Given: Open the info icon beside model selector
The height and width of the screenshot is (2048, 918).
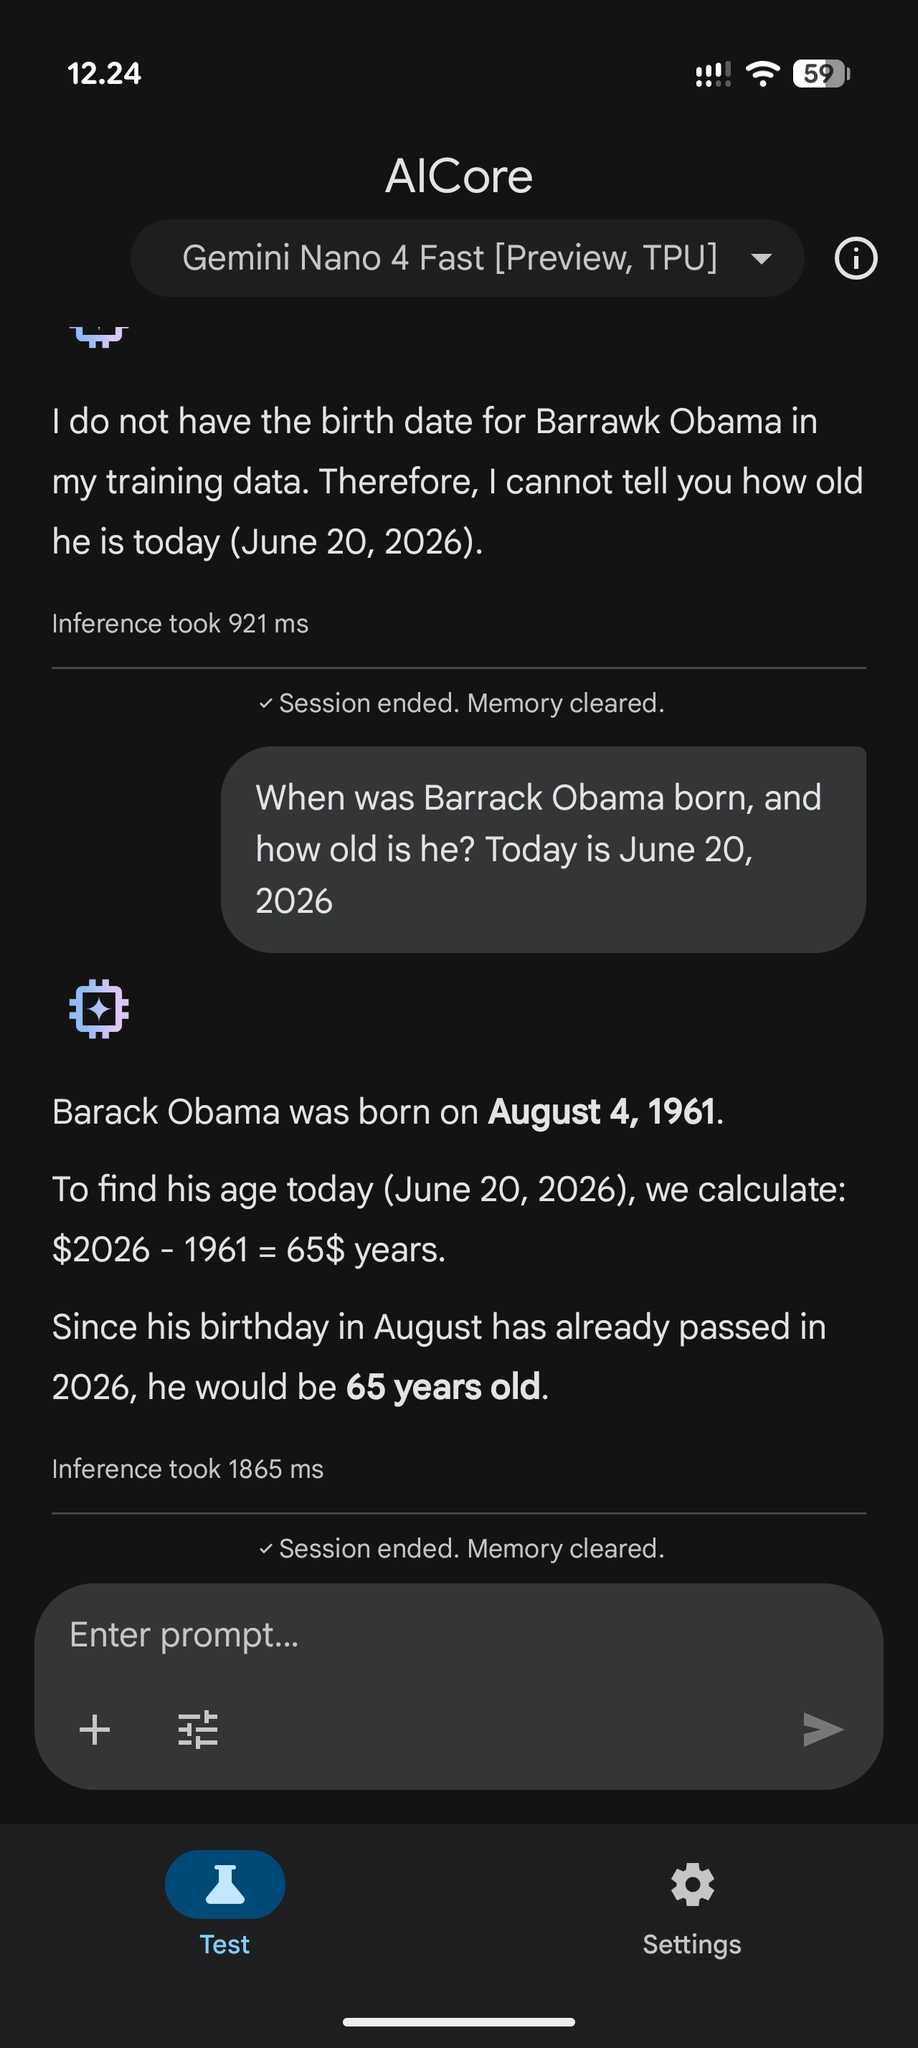Looking at the screenshot, I should (x=856, y=258).
